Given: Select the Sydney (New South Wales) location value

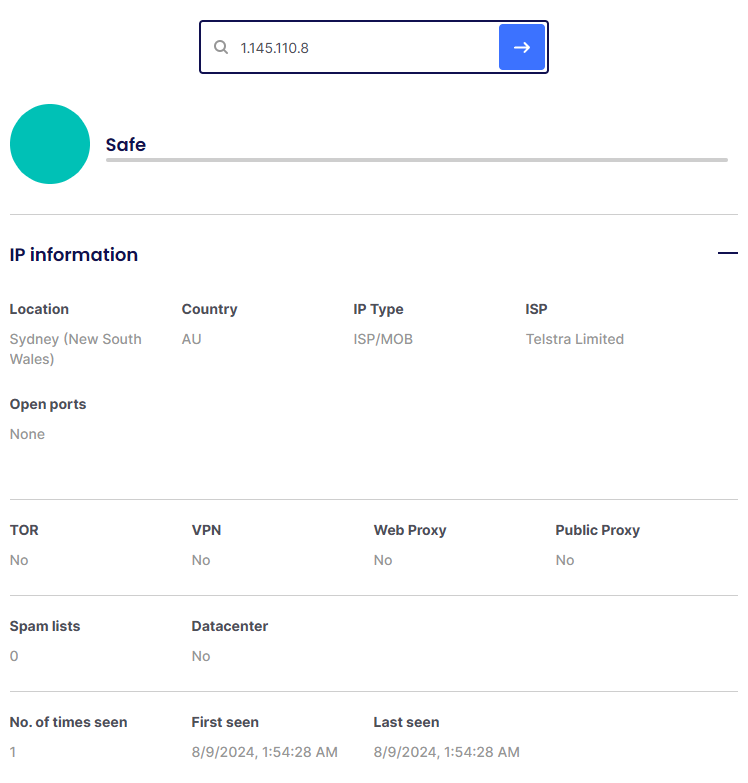Looking at the screenshot, I should 75,349.
